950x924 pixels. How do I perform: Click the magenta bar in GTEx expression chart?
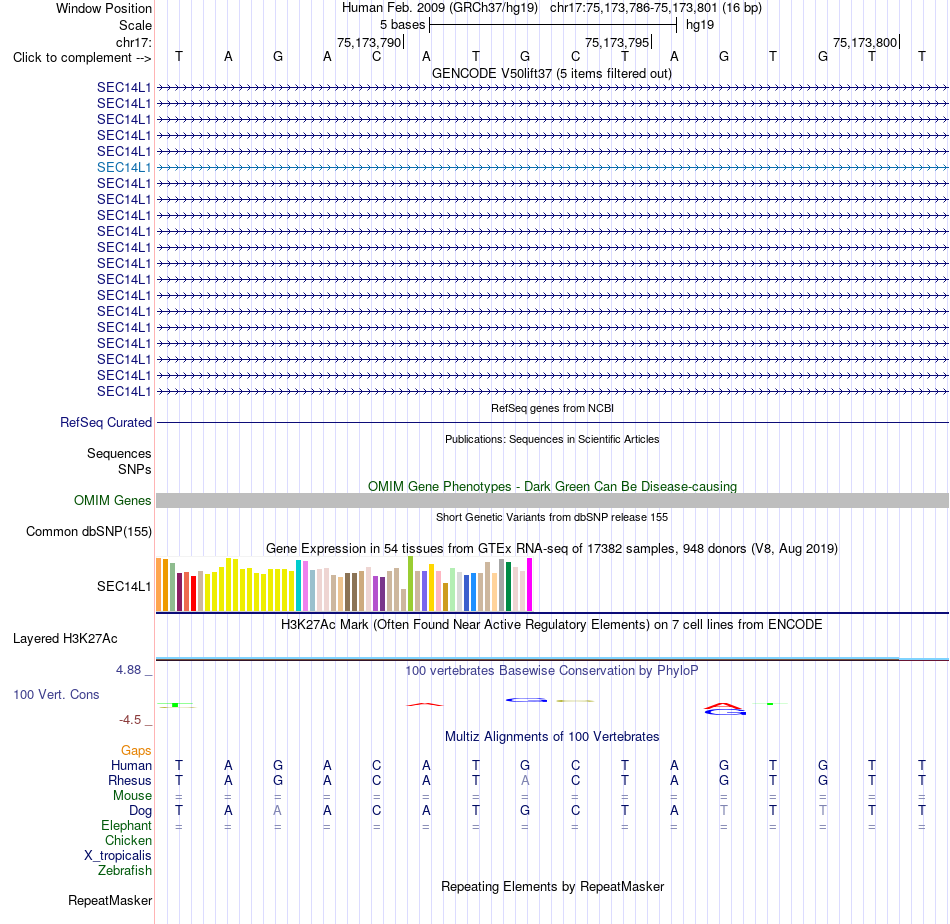(530, 584)
